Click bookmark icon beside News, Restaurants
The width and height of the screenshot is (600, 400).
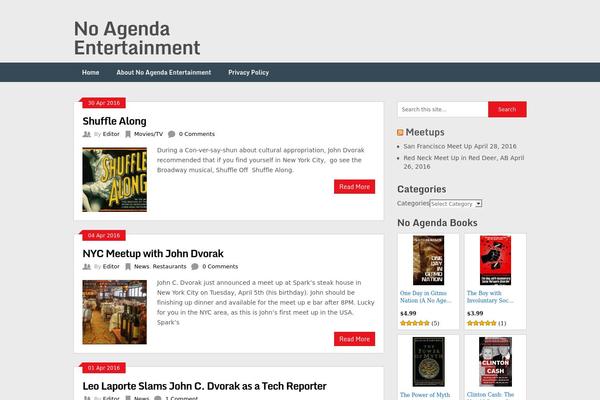point(128,266)
